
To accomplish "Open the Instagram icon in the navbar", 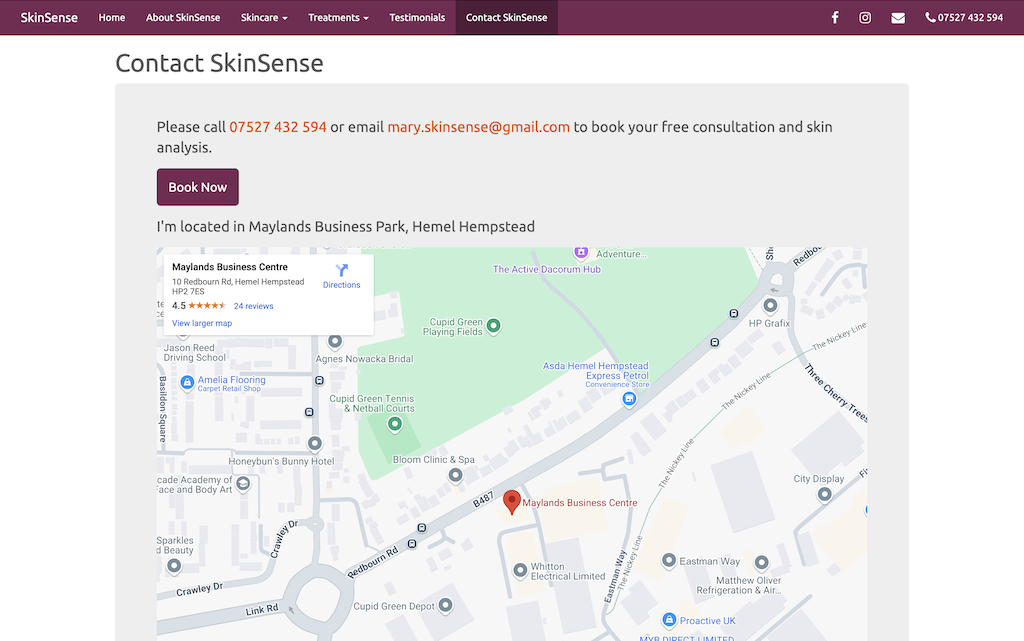I will [865, 18].
